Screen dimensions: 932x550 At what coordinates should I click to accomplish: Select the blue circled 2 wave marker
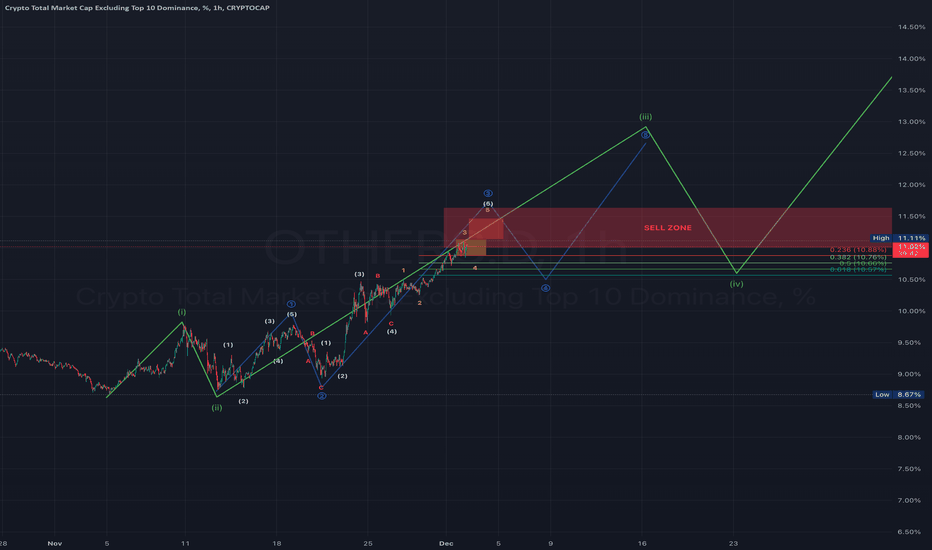click(322, 396)
